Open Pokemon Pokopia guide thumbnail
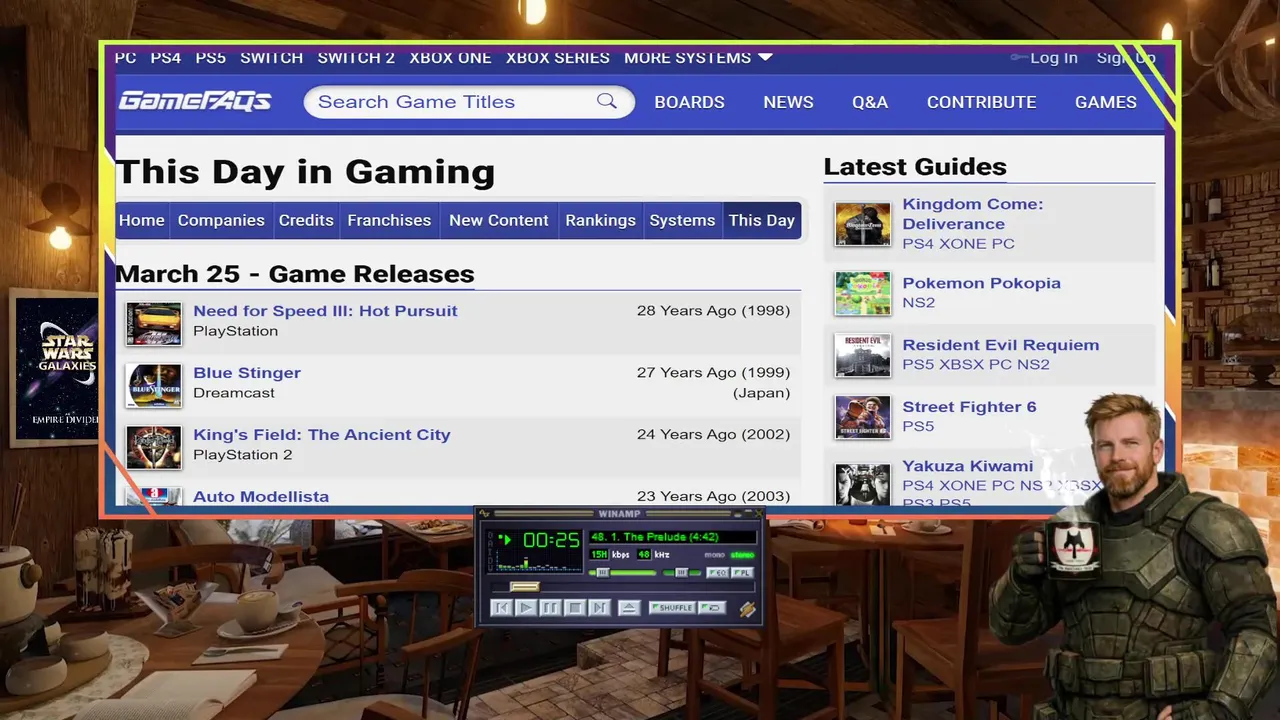Image resolution: width=1280 pixels, height=720 pixels. [863, 293]
